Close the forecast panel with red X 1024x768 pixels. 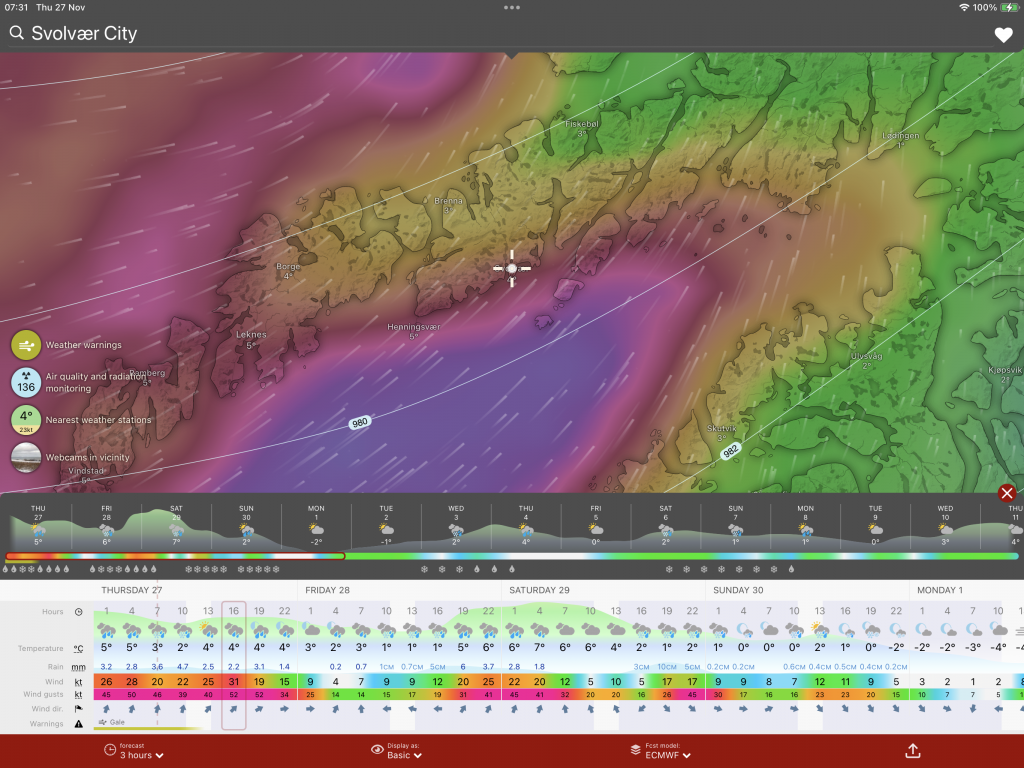[1007, 493]
